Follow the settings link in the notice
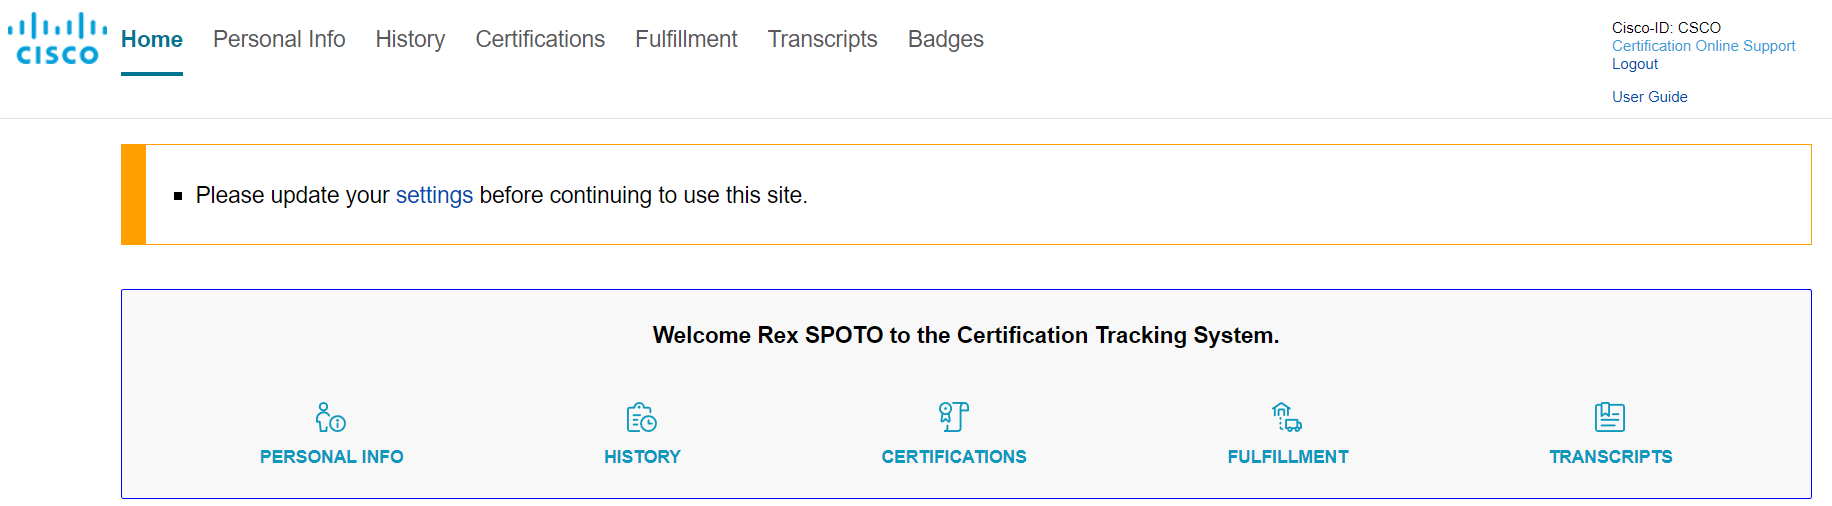Screen dimensions: 1832x506 click(x=434, y=195)
